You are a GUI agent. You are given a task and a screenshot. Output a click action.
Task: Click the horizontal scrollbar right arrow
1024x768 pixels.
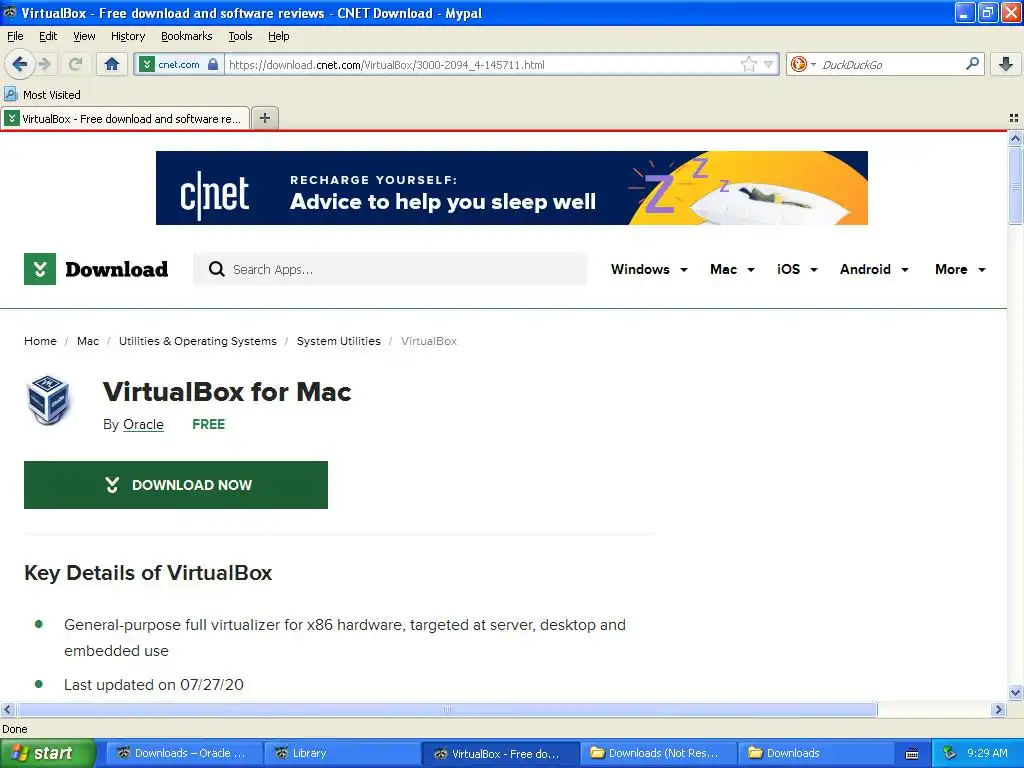pos(998,709)
